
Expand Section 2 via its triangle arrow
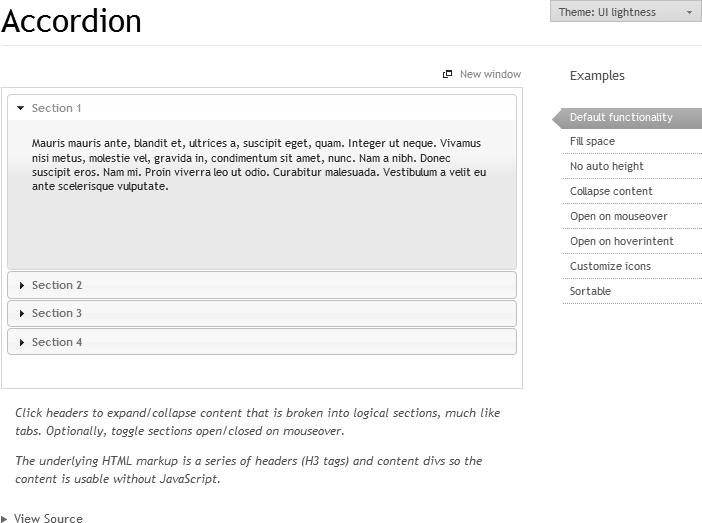[x=21, y=285]
